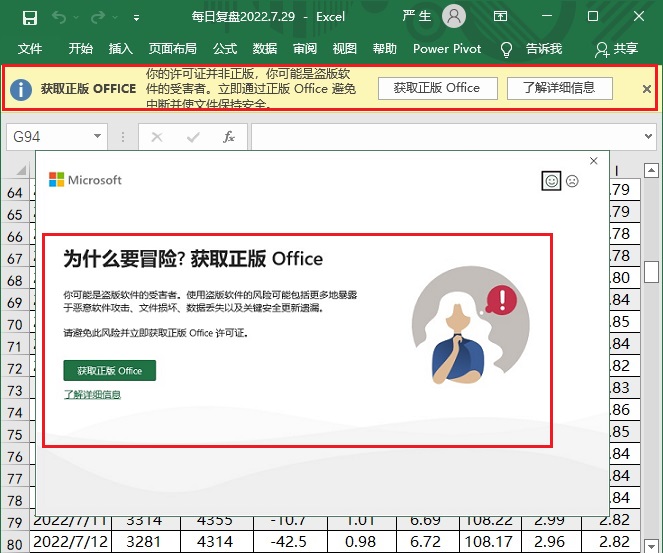The width and height of the screenshot is (663, 553).
Task: Switch to the 开始 ribbon tab
Action: click(81, 49)
